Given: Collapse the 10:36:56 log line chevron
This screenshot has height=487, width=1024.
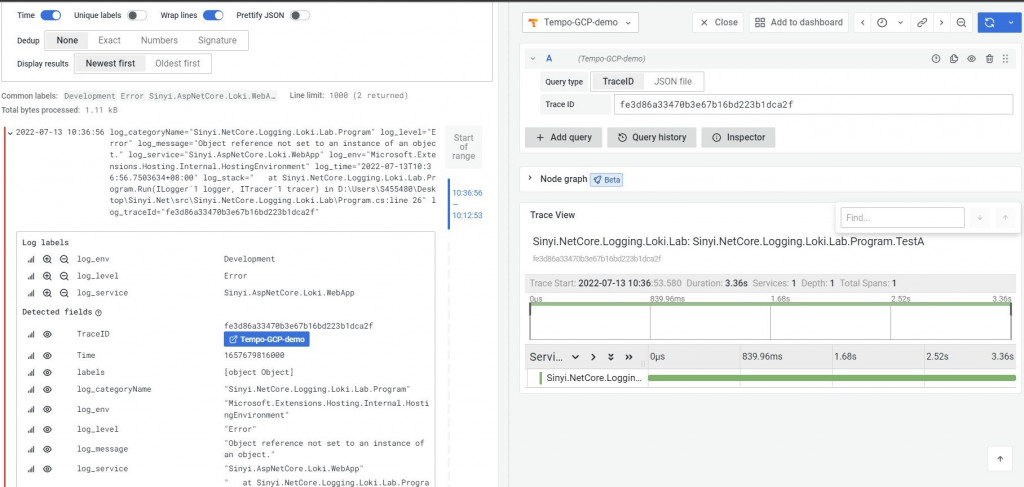Looking at the screenshot, I should point(10,132).
